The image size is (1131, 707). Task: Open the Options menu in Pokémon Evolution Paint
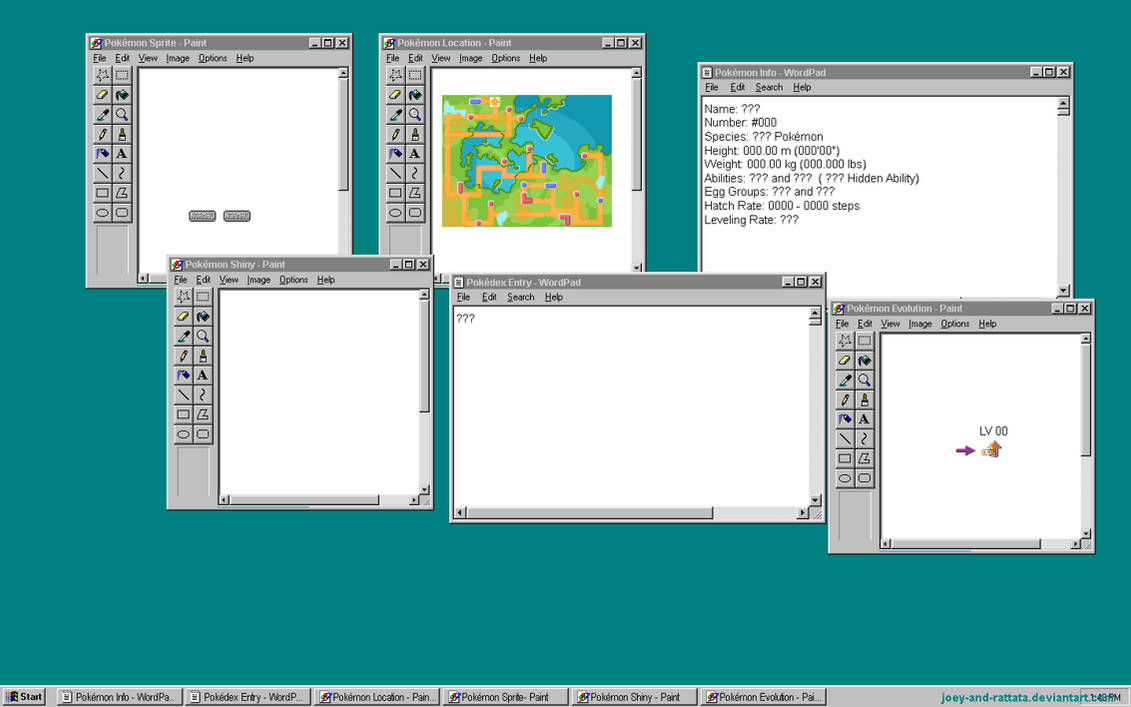click(957, 323)
